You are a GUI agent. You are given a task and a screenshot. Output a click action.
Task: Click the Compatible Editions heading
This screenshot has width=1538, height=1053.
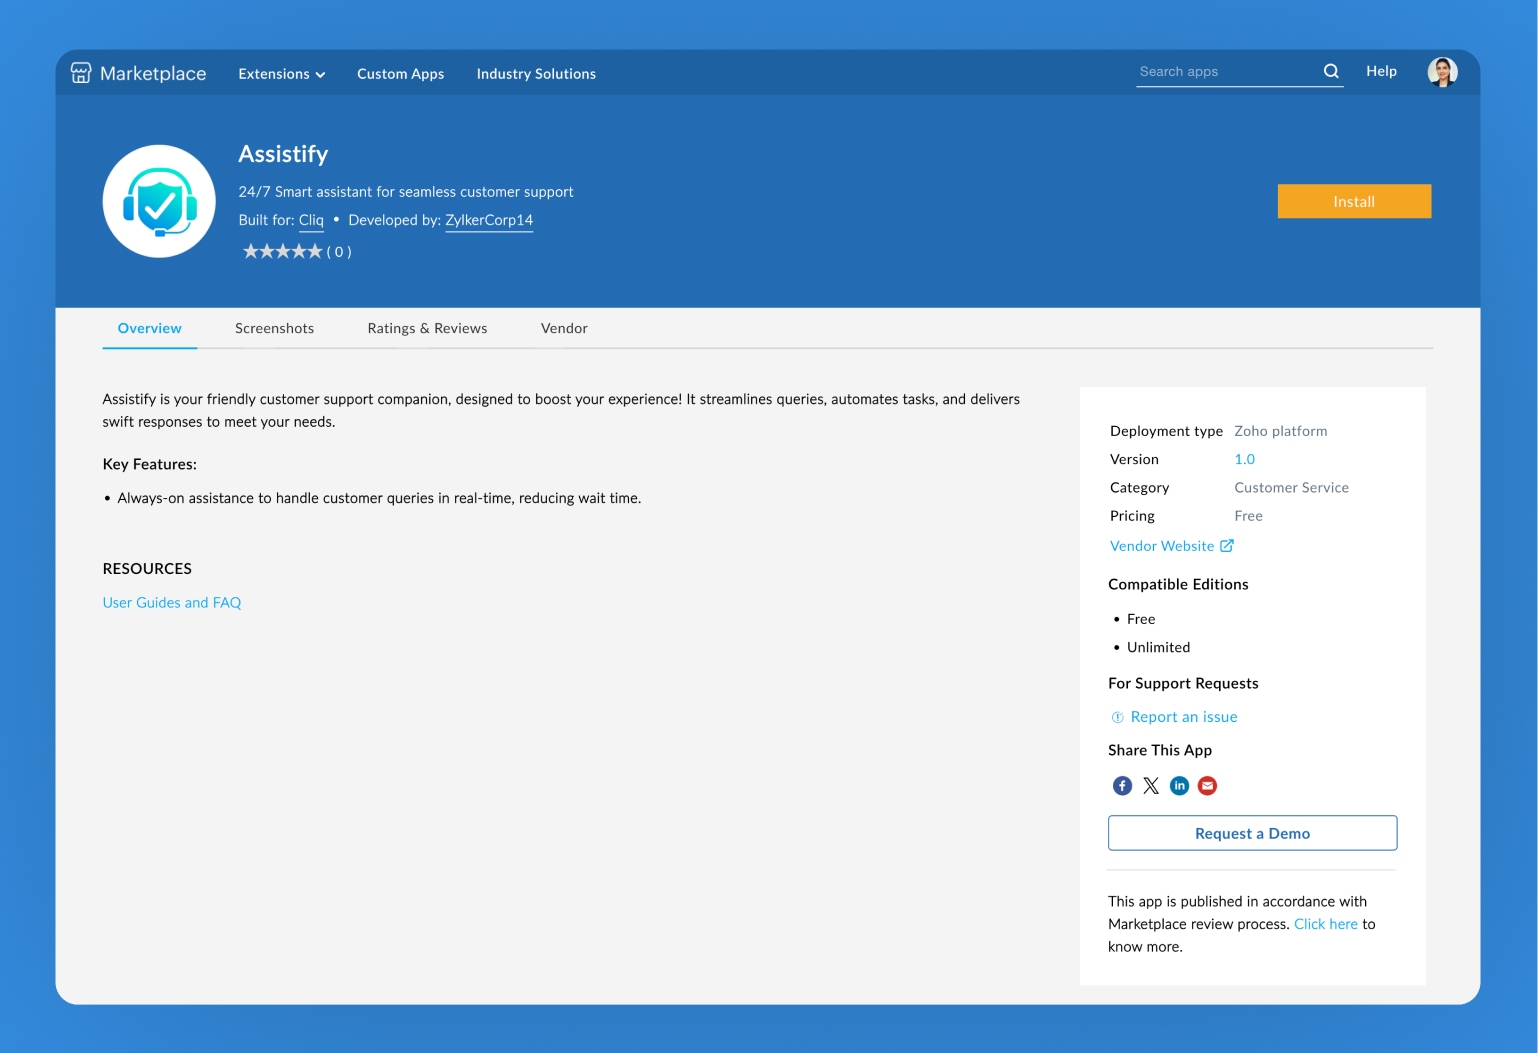tap(1178, 584)
